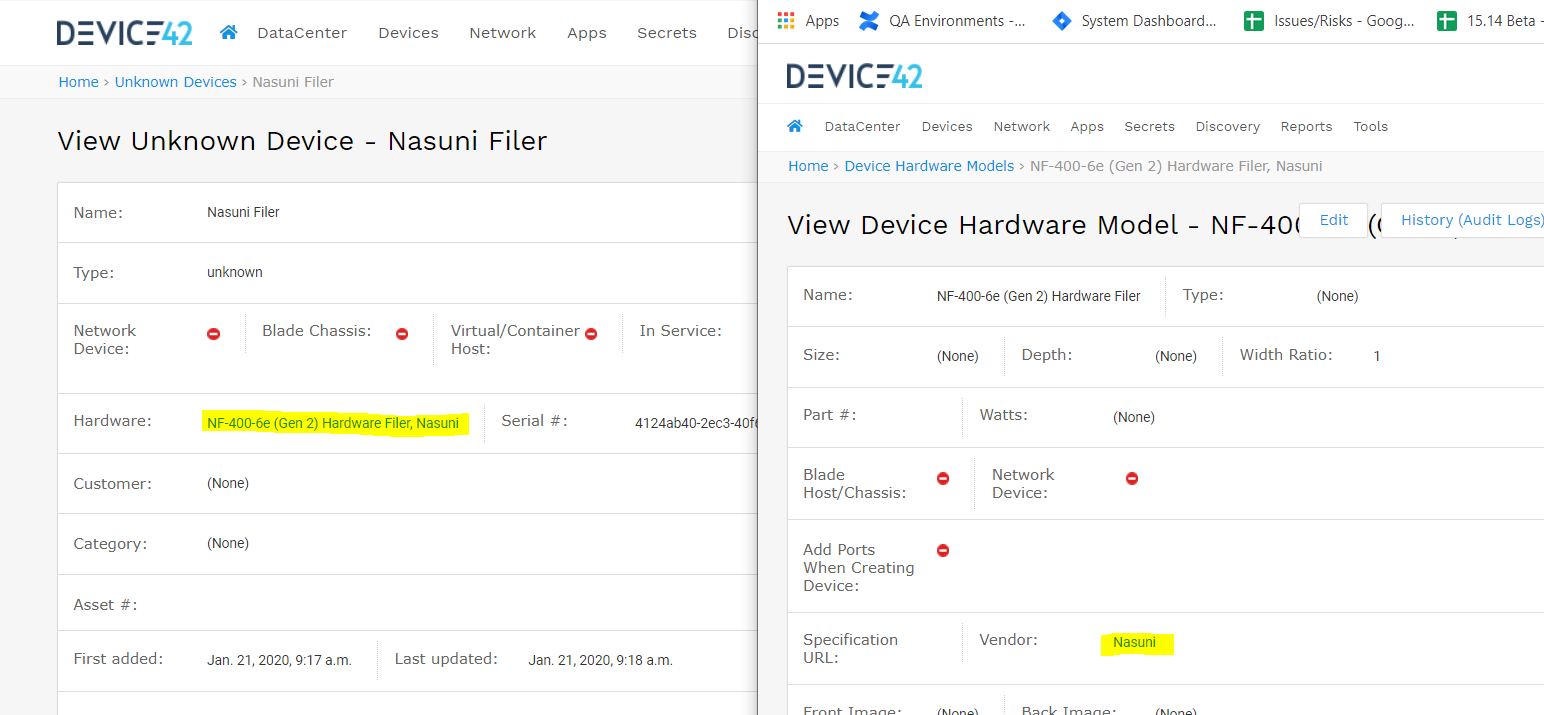The image size is (1544, 715).
Task: Open Secrets menu in left window
Action: (667, 33)
